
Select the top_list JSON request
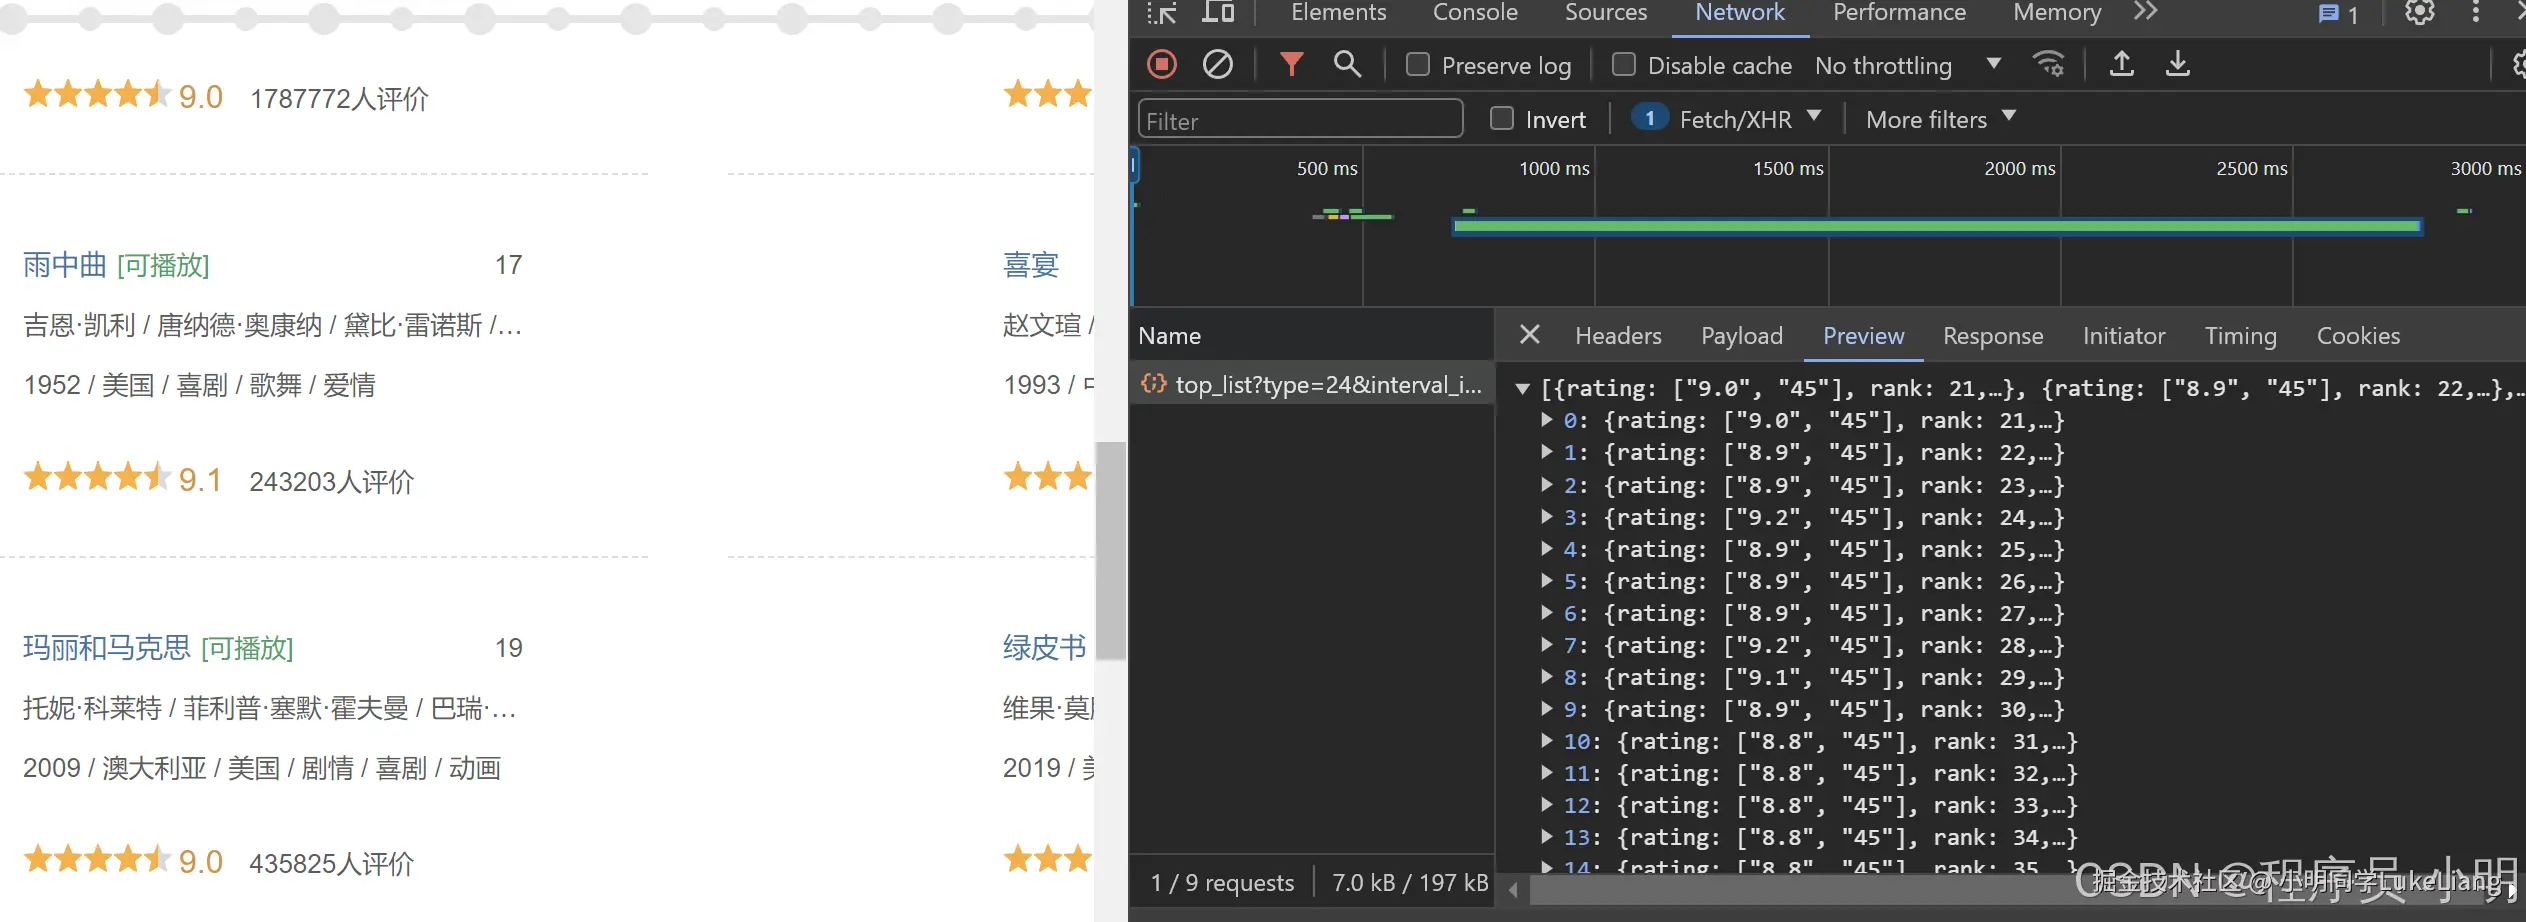pos(1312,385)
